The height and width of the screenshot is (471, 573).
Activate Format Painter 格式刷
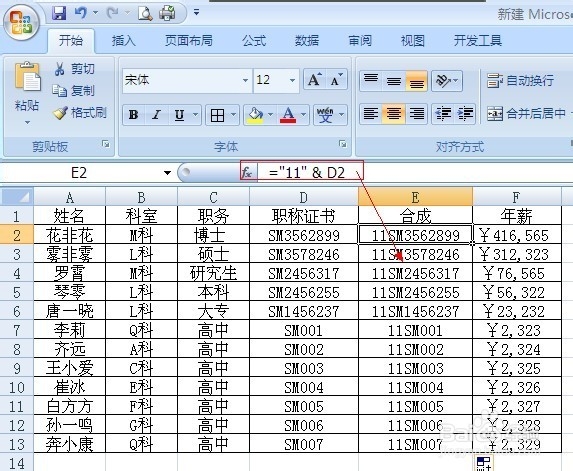(80, 113)
